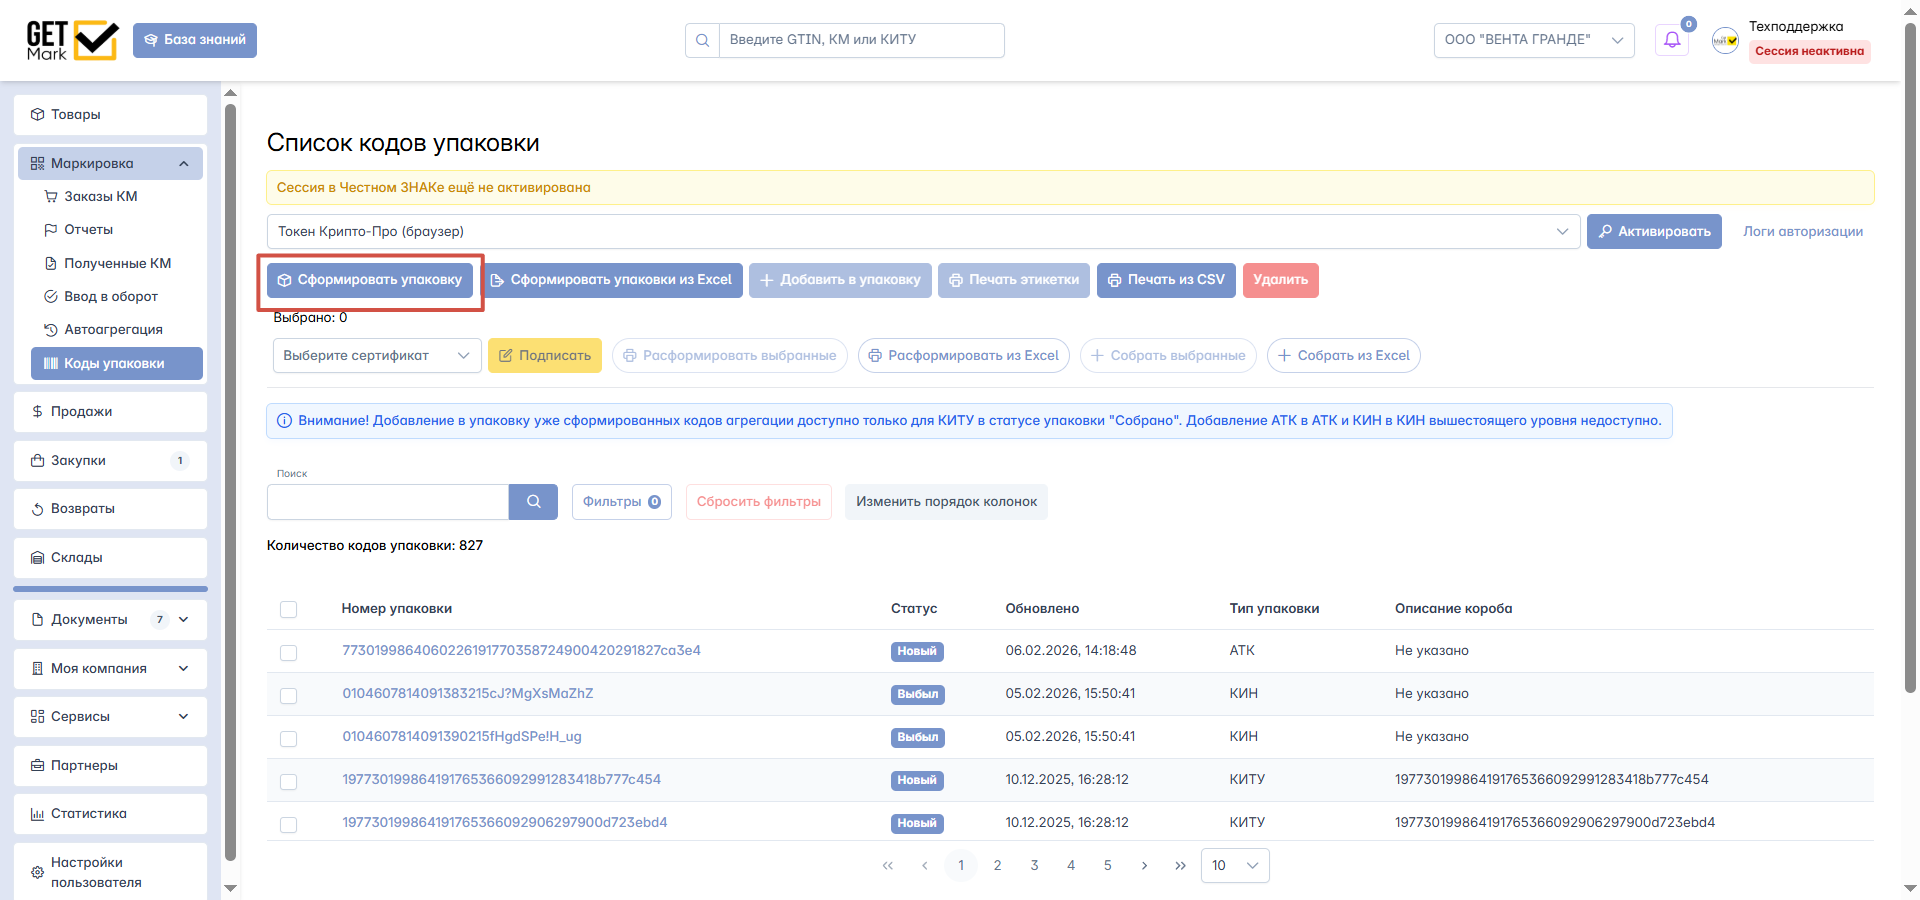The height and width of the screenshot is (900, 1920).
Task: Open Продажи section
Action: click(110, 412)
